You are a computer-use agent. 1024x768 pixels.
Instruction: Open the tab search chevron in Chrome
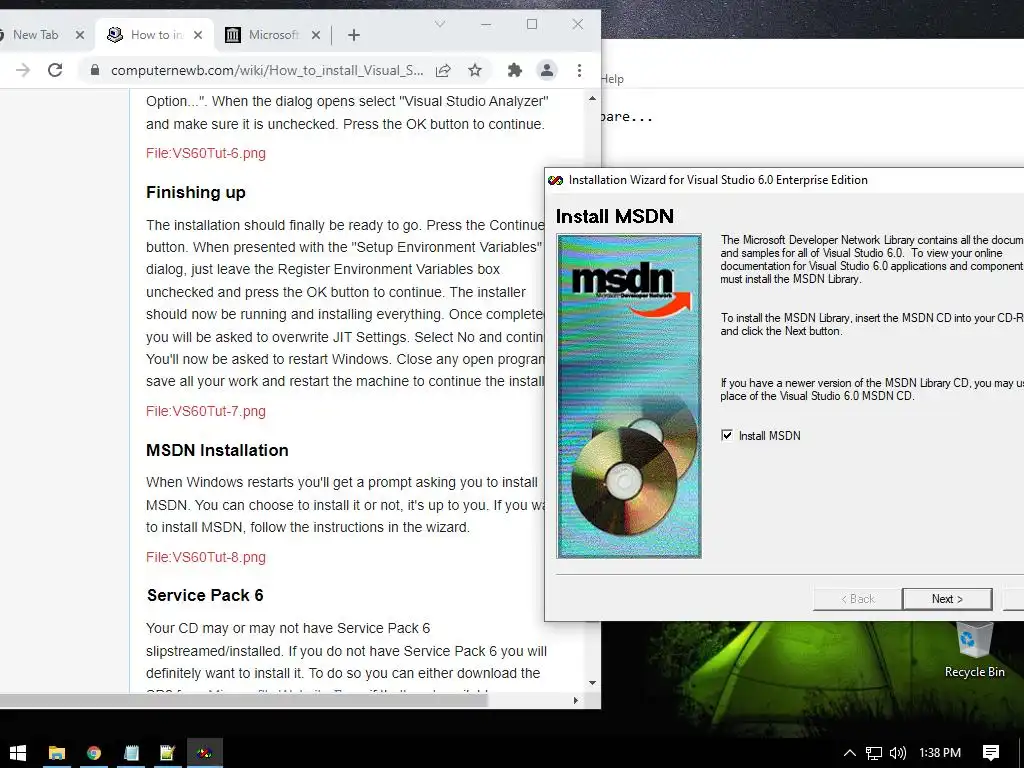point(440,24)
